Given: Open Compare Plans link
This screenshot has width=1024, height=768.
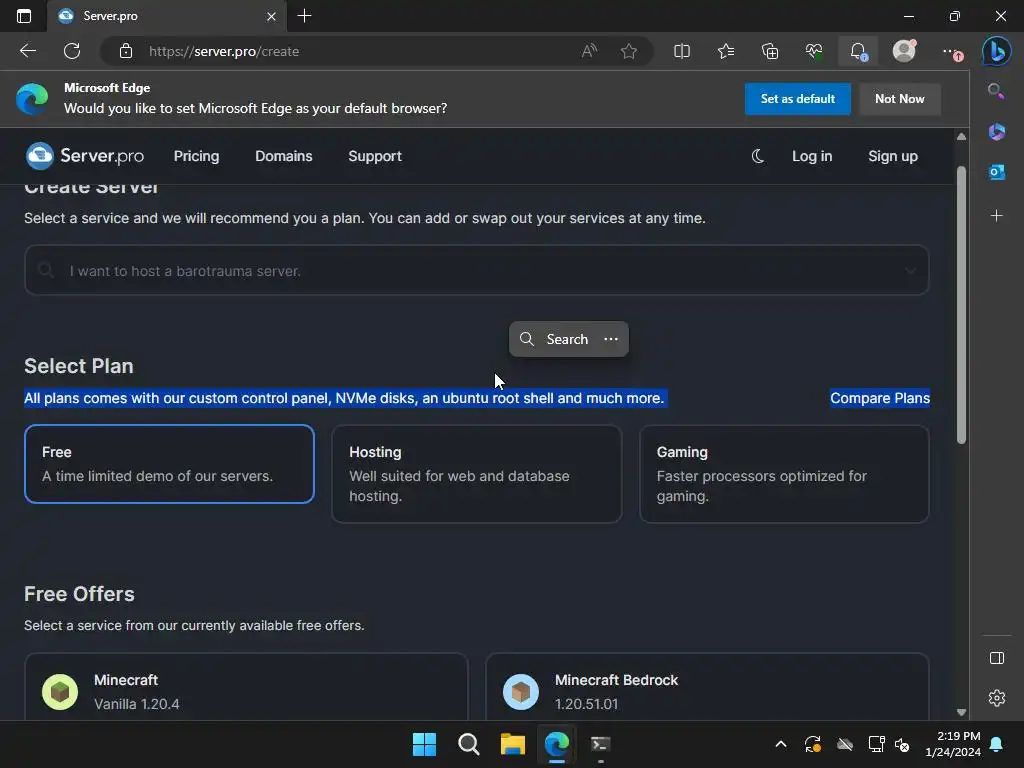Looking at the screenshot, I should click(880, 398).
